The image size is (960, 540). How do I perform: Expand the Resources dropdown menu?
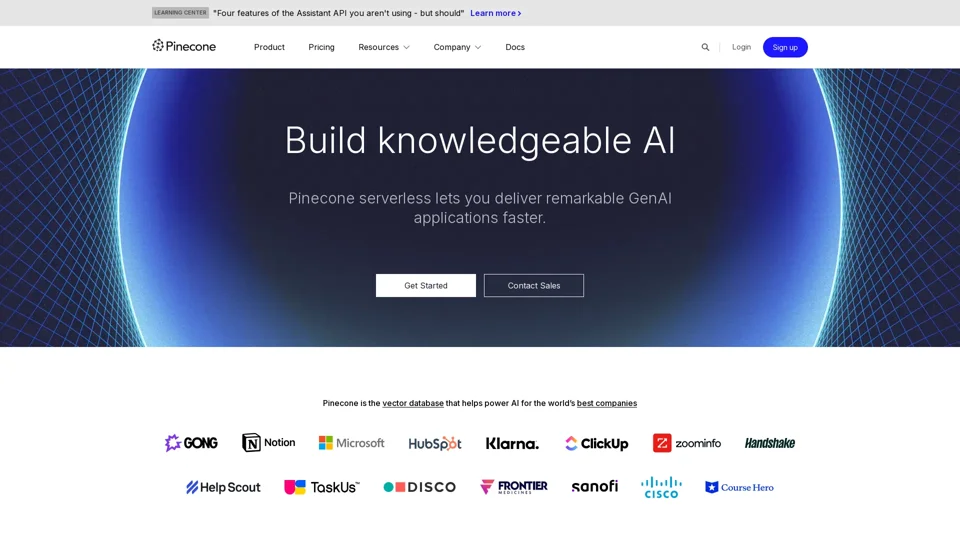(384, 47)
